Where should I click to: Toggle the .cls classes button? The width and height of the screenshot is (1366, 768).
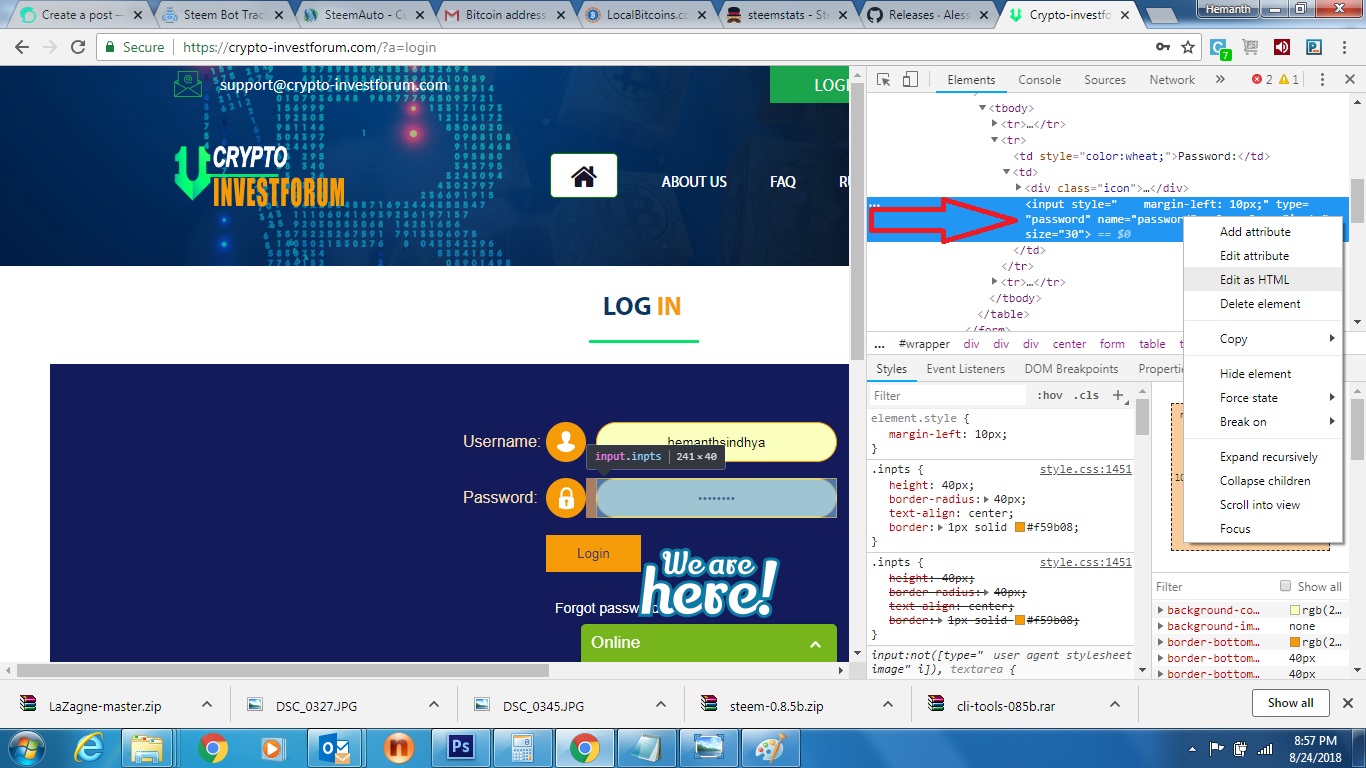click(x=1087, y=395)
